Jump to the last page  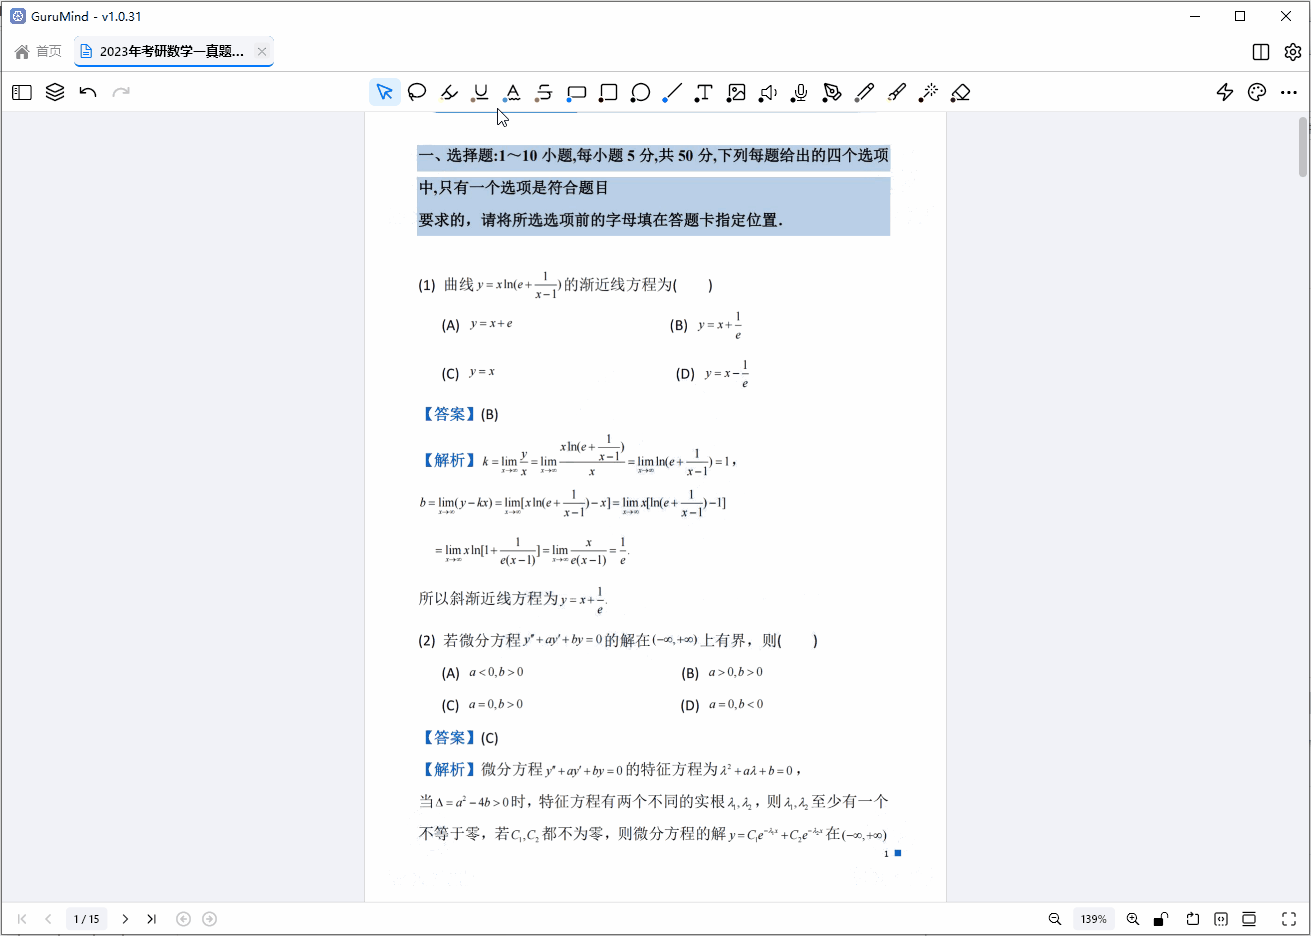click(151, 919)
